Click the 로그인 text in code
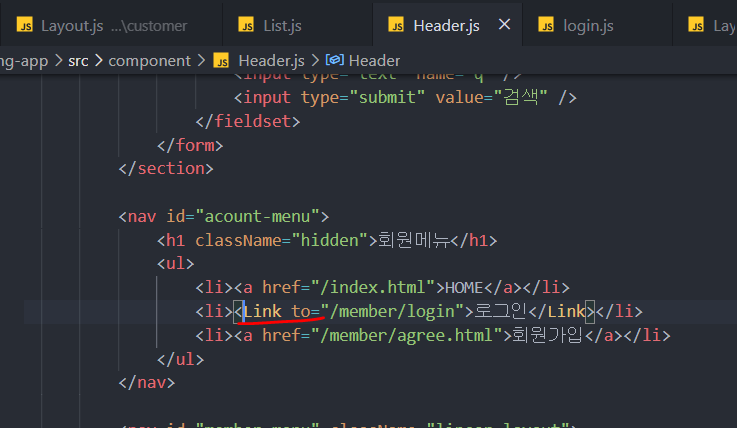 point(500,311)
